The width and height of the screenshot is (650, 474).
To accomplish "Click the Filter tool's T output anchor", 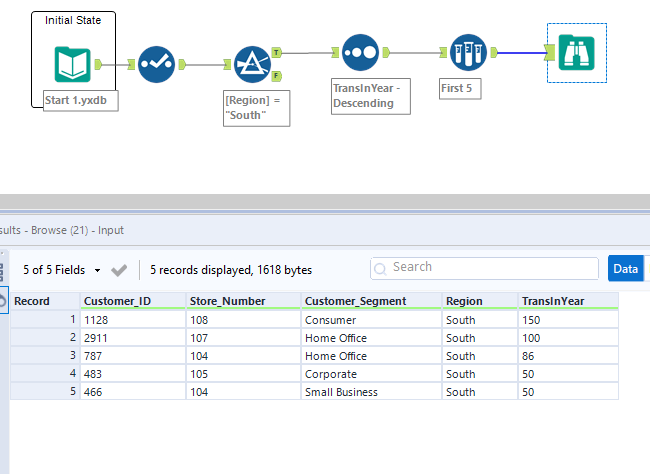I will [x=276, y=52].
